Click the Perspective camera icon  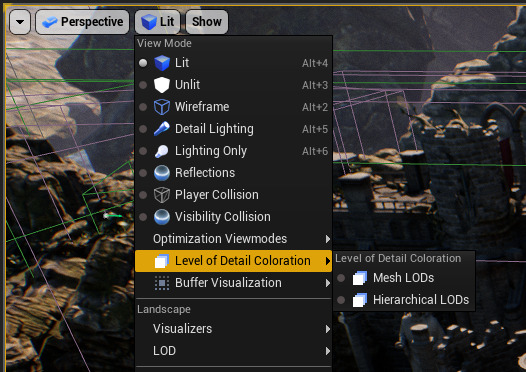click(x=50, y=22)
